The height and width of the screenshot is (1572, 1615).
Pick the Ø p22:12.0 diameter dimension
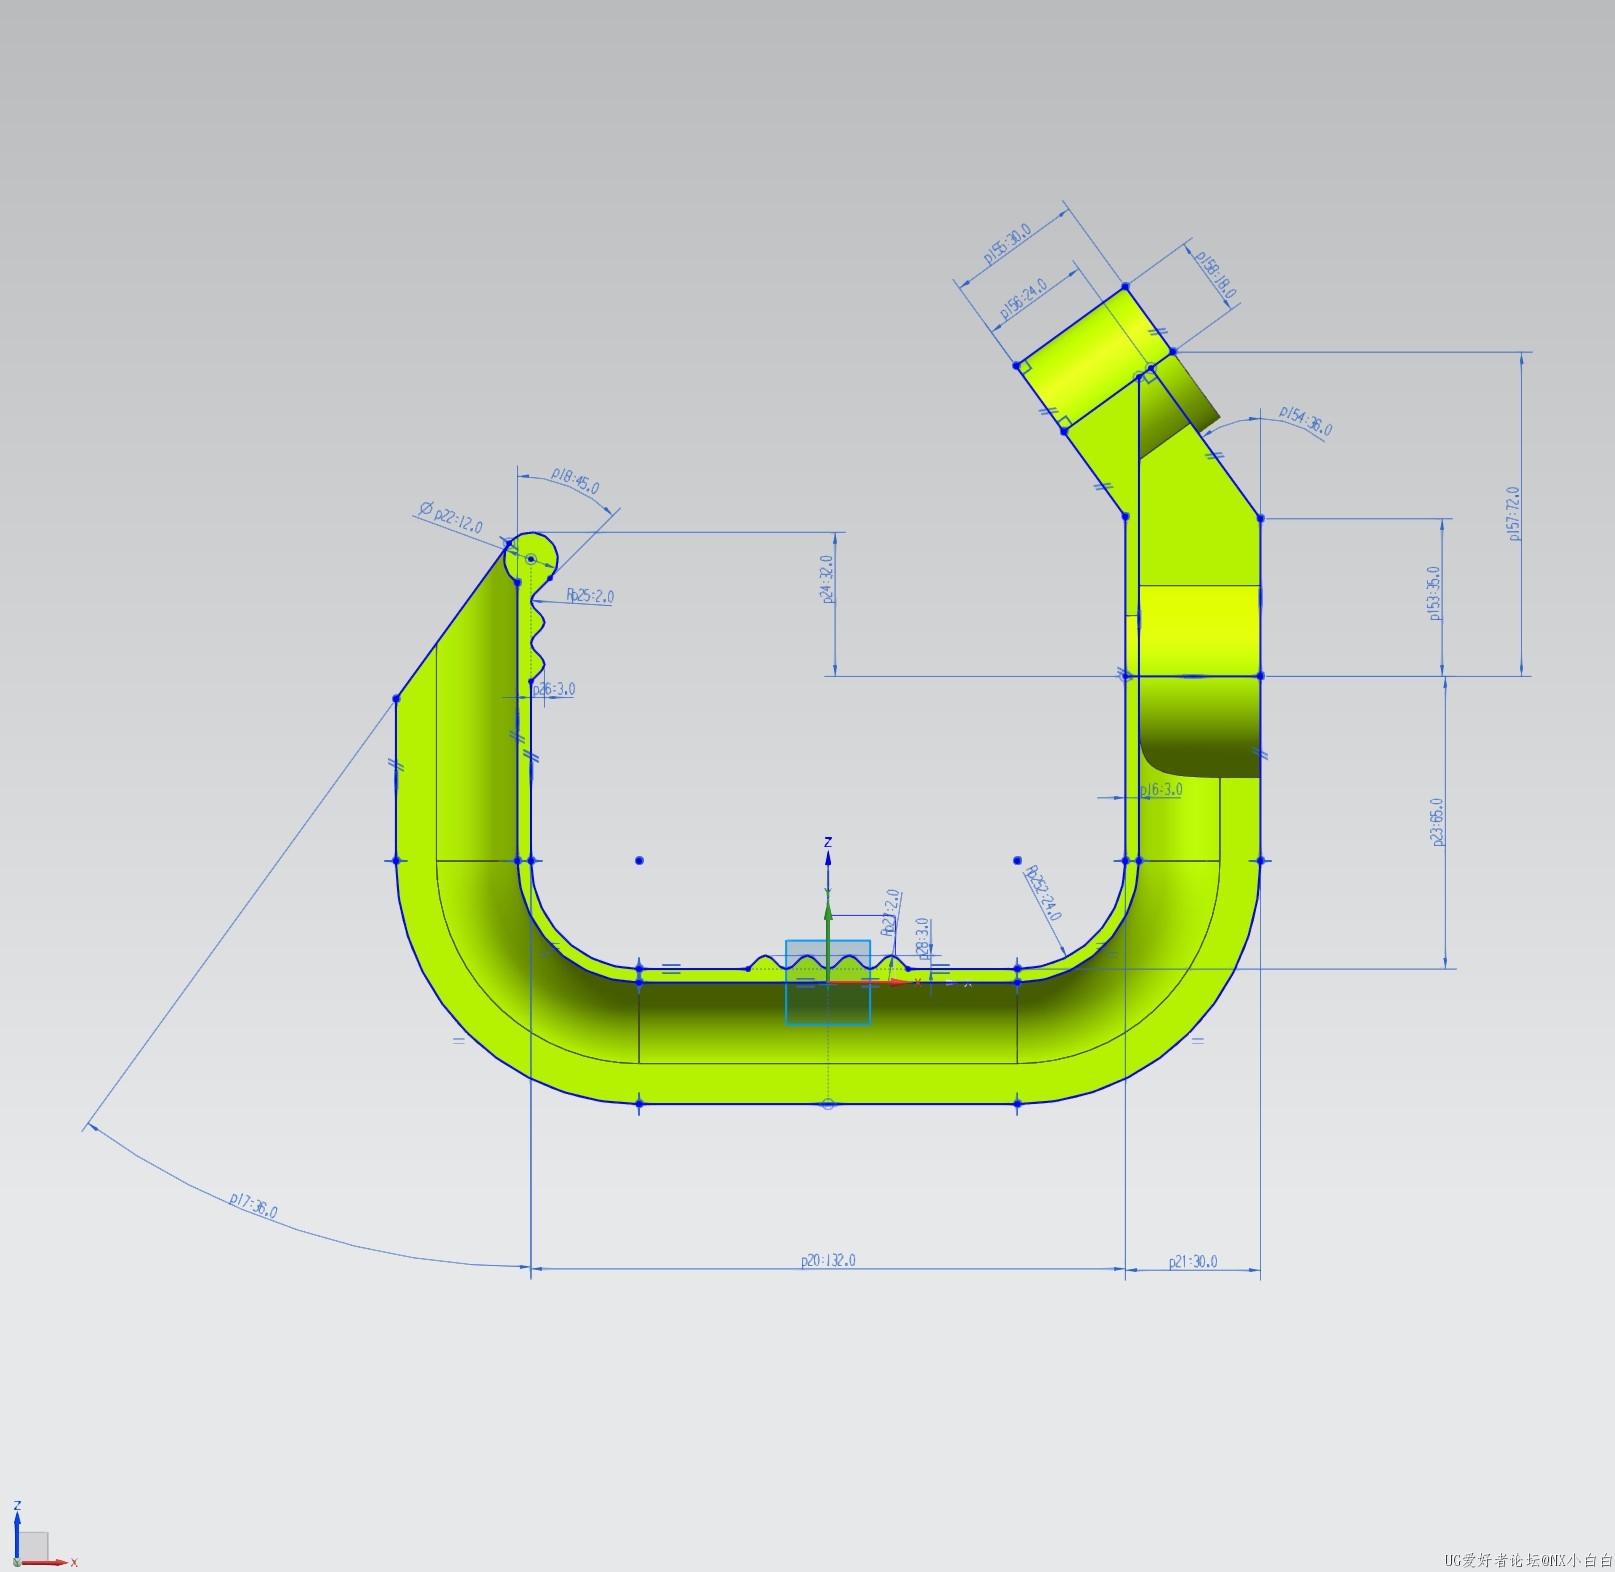(x=451, y=517)
